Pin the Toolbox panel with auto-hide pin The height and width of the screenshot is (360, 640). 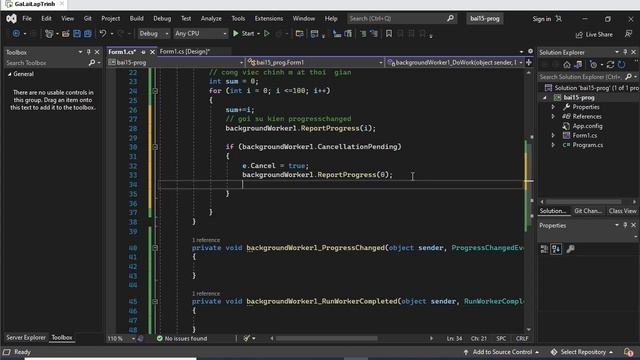click(x=89, y=52)
